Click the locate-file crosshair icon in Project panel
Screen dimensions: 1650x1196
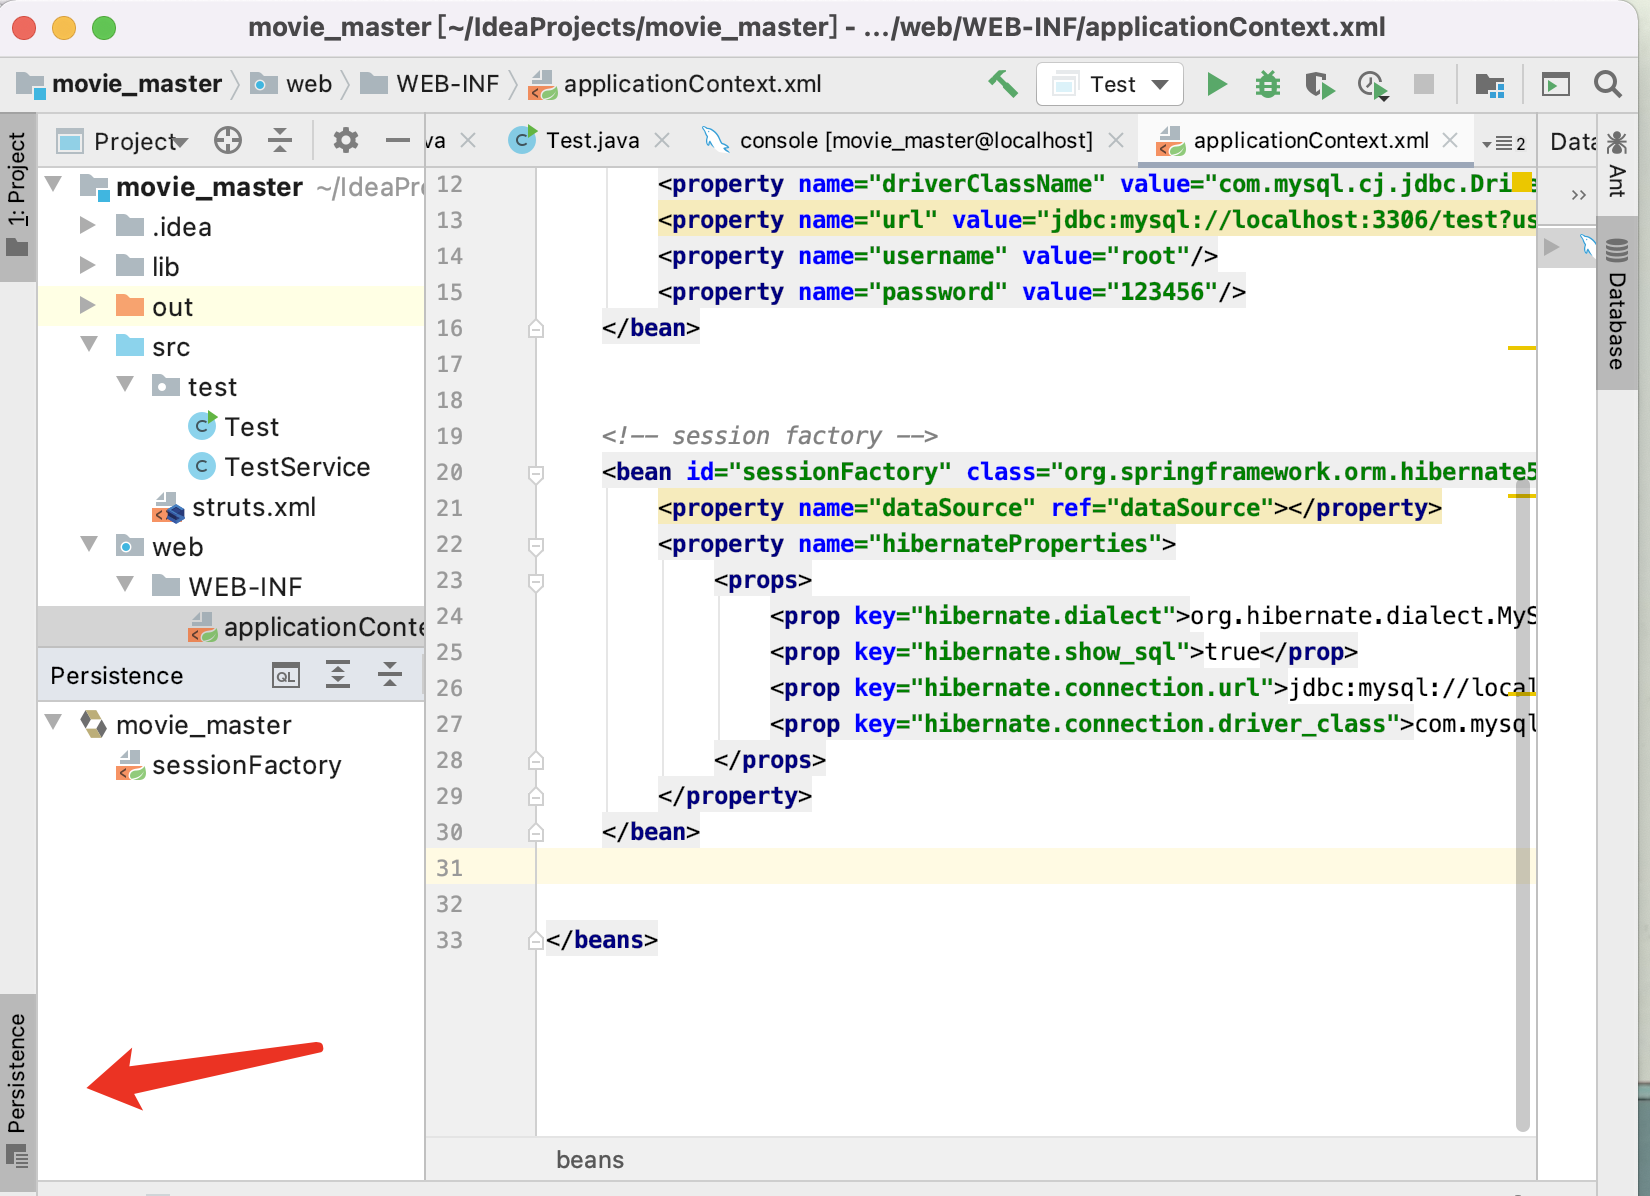pos(228,140)
